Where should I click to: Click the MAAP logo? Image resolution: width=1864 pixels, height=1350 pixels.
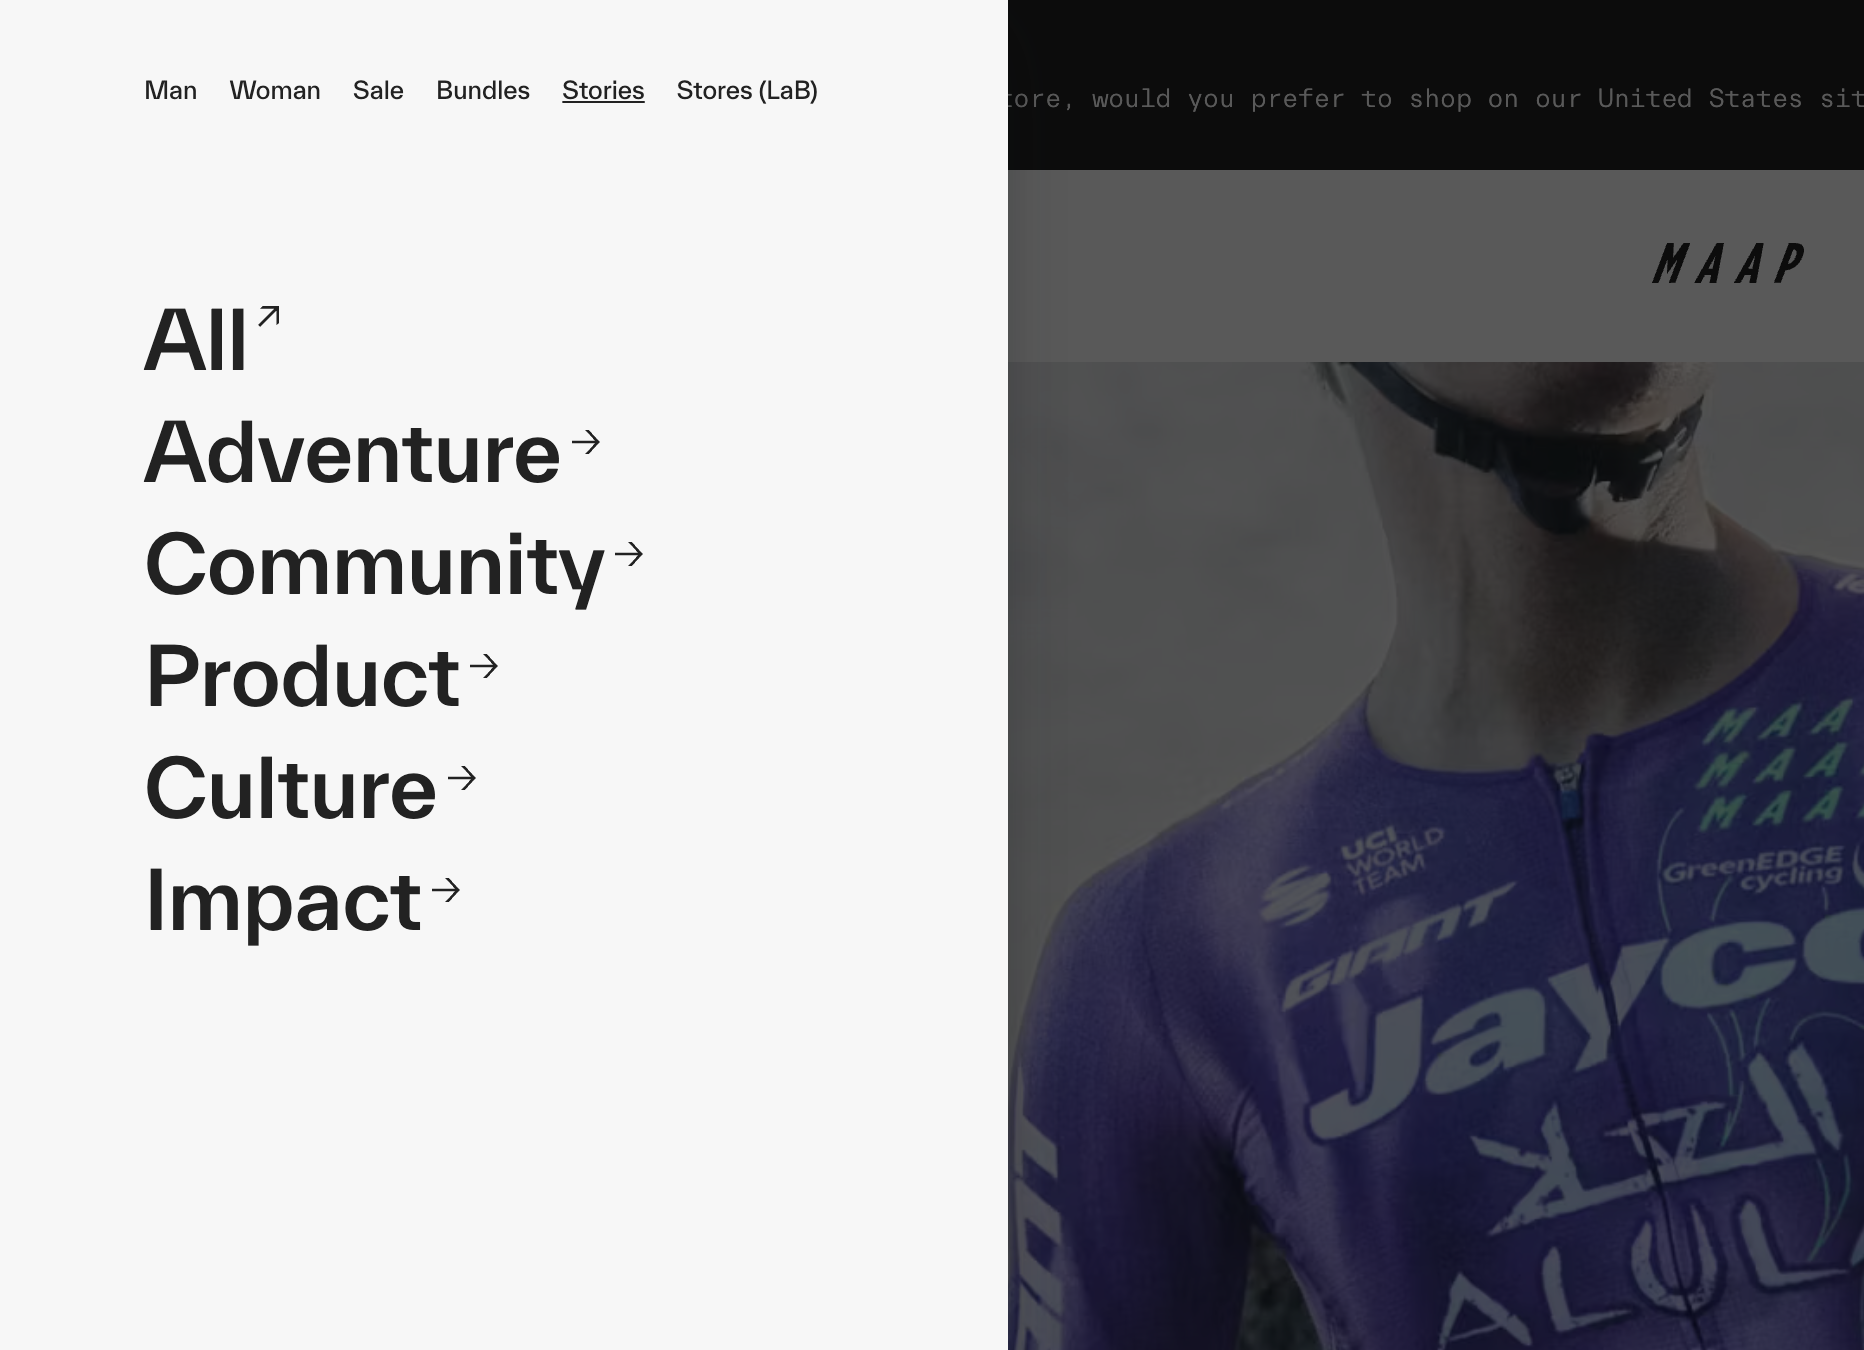1728,265
